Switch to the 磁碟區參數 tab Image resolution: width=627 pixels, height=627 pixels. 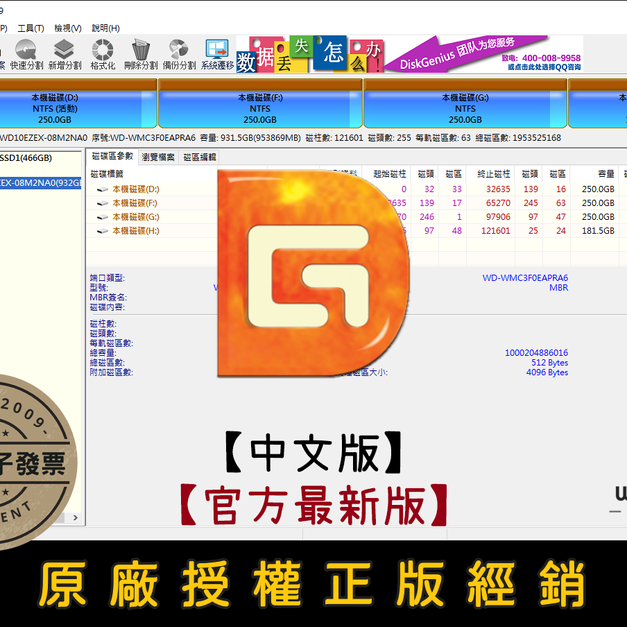[x=112, y=157]
